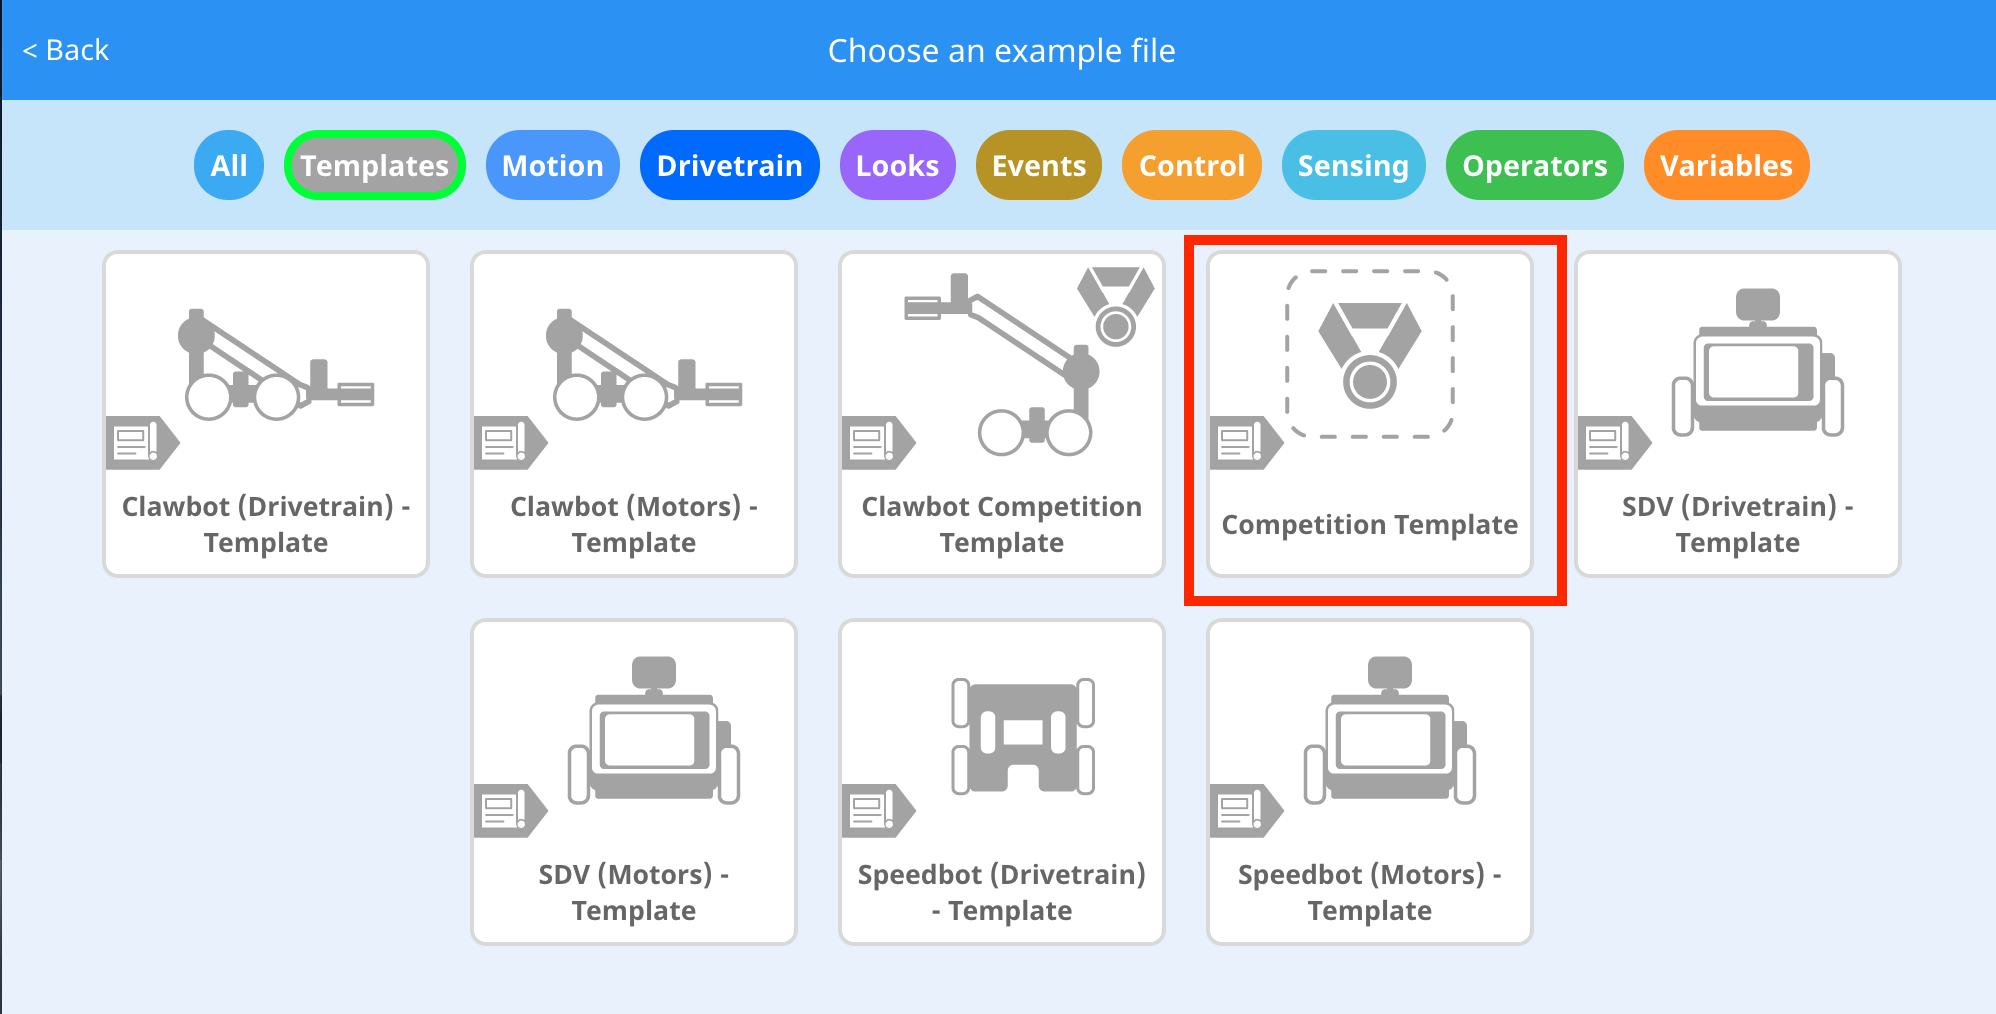Enable the Motion category filter
This screenshot has height=1014, width=1996.
click(x=552, y=165)
